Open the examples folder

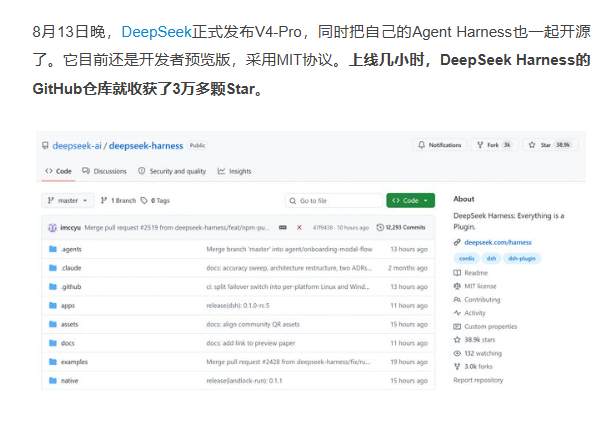74,362
